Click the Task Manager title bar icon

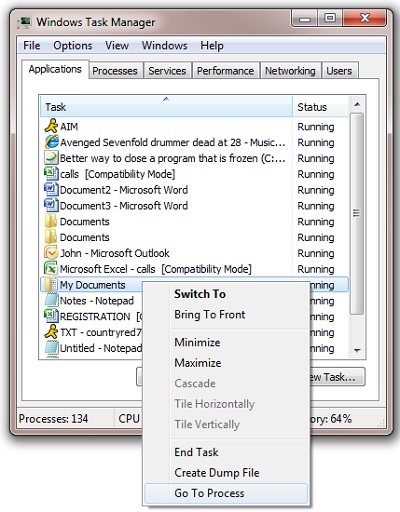[24, 22]
